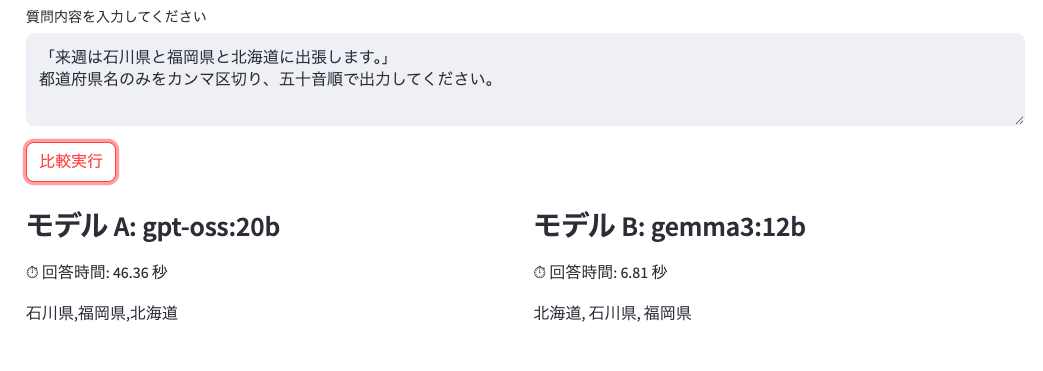Click the text area resize handle
Viewport: 1043px width, 371px height.
point(1019,120)
